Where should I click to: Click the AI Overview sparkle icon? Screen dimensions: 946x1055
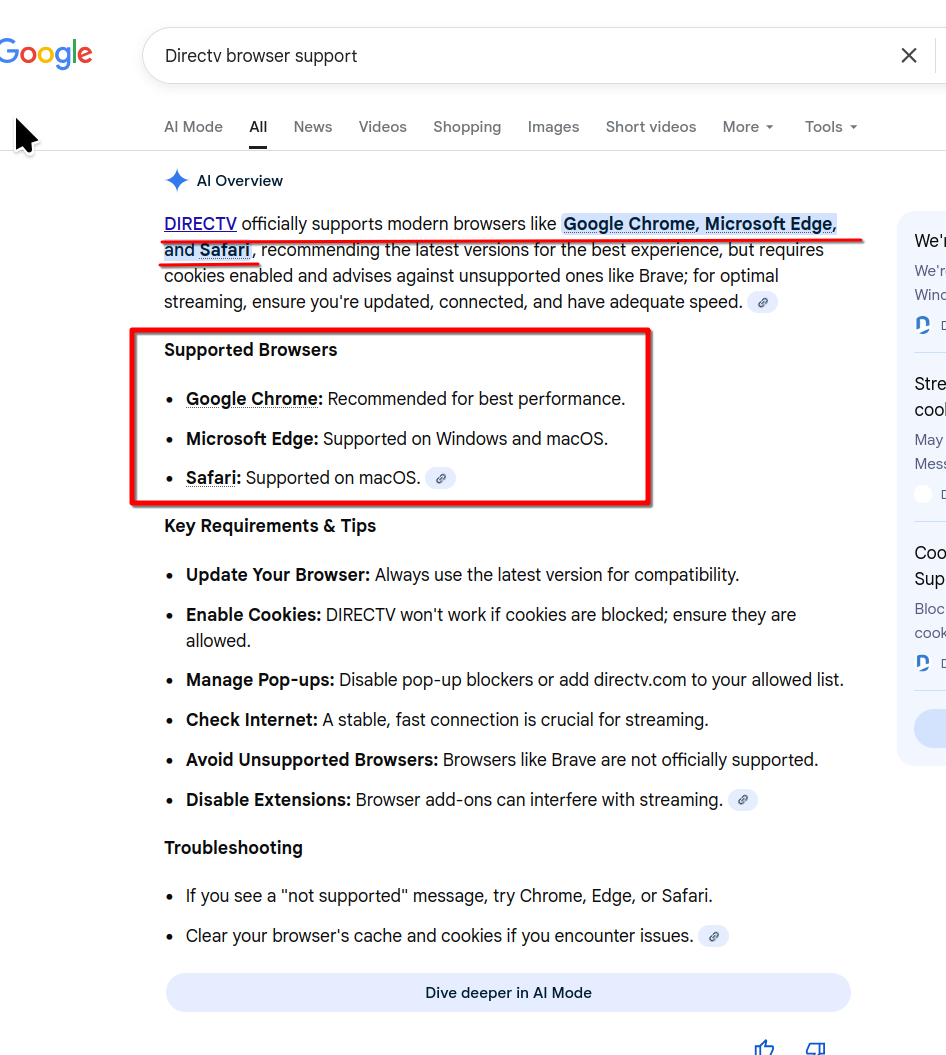point(177,180)
